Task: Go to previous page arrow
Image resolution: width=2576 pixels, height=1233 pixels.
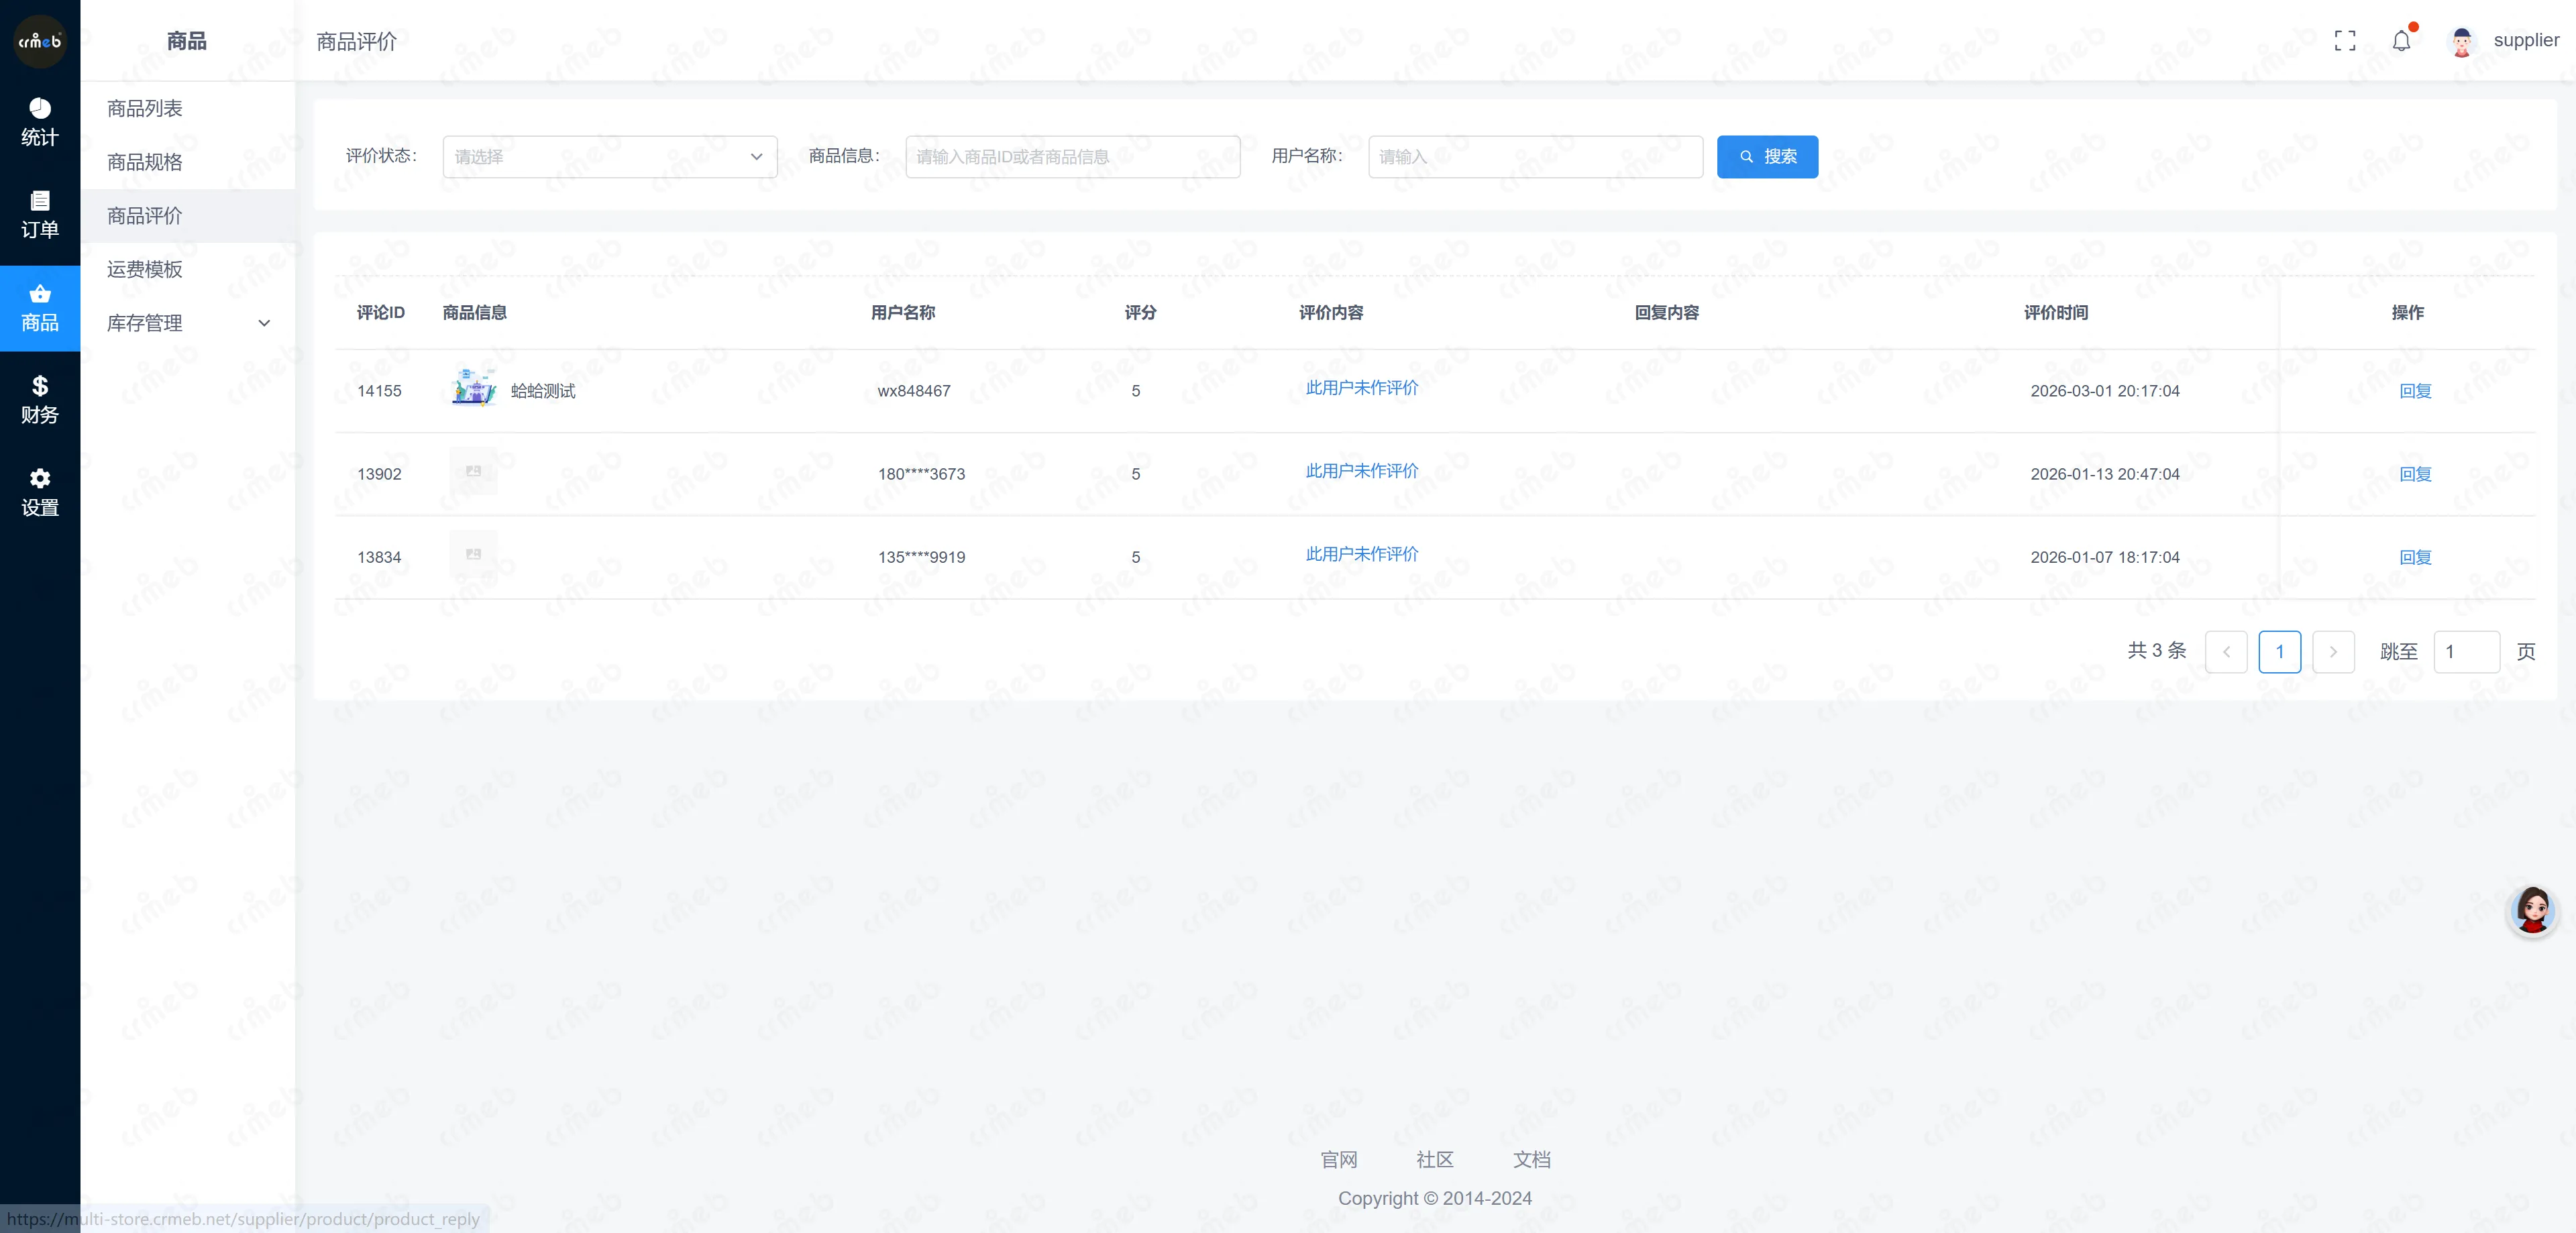Action: [2226, 652]
